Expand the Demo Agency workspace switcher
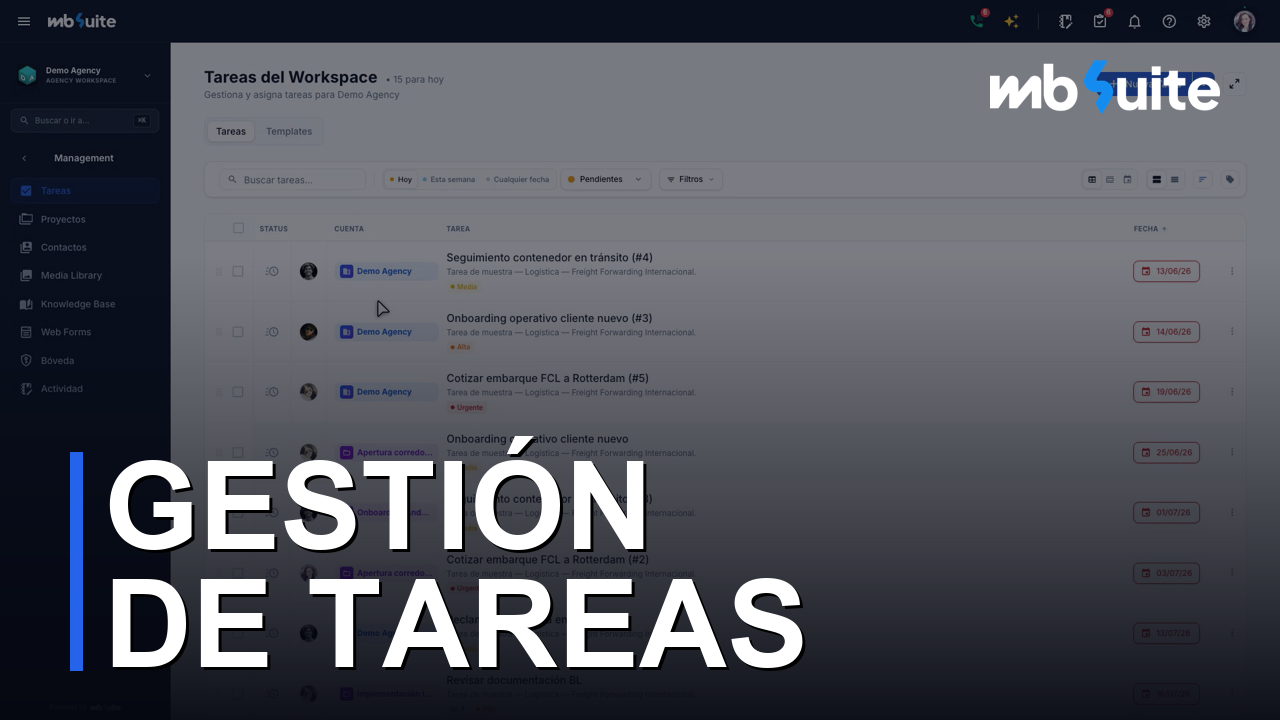This screenshot has width=1280, height=720. (x=85, y=75)
